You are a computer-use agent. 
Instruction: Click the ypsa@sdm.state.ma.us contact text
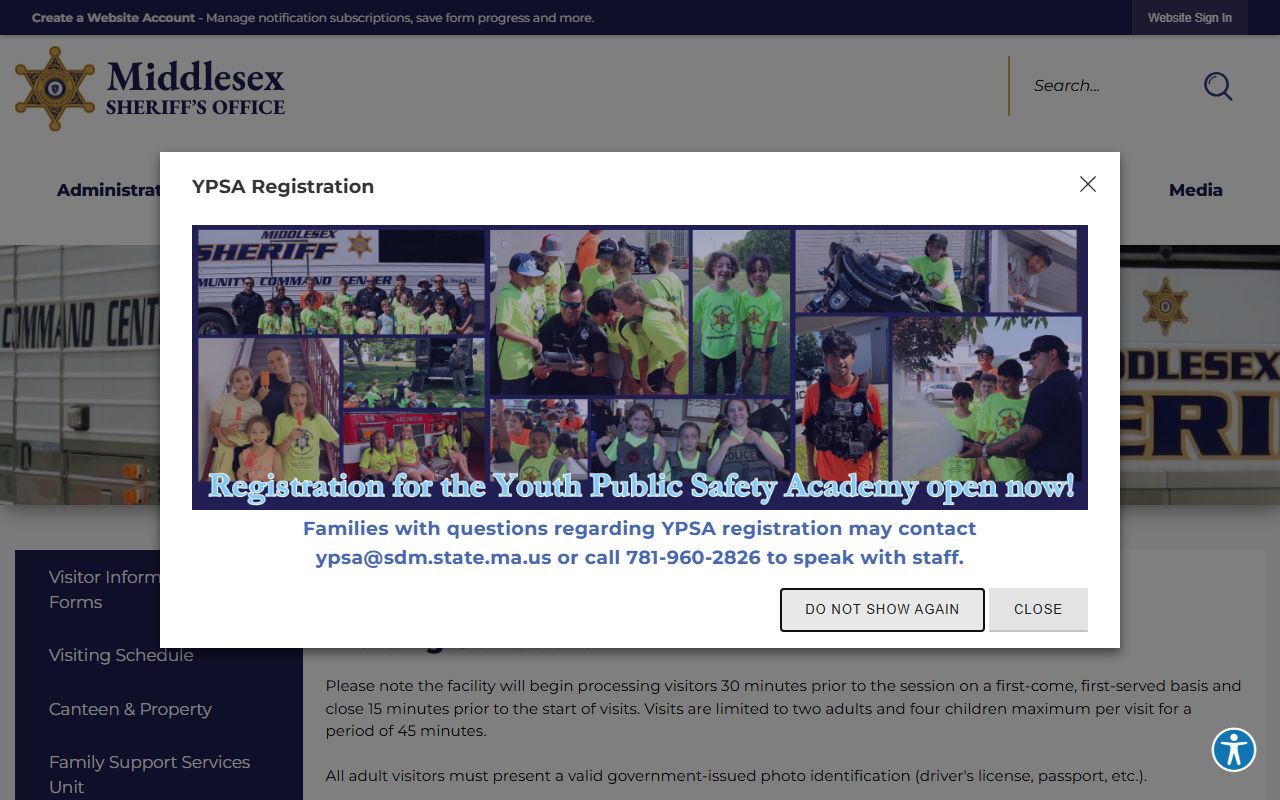coord(433,558)
